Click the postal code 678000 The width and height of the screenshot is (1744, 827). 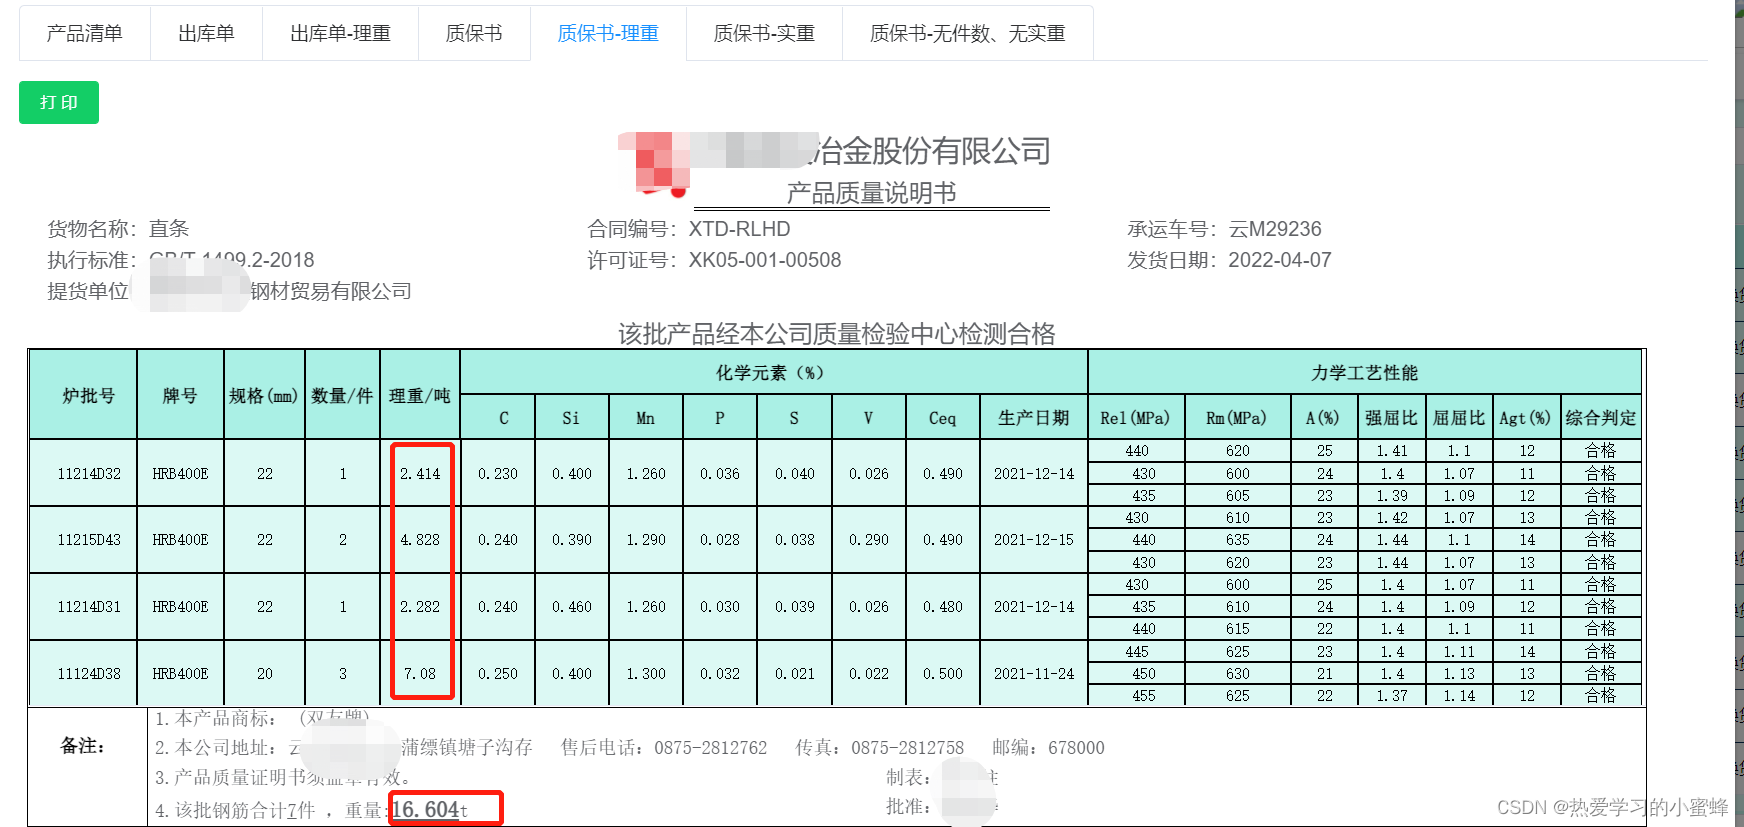click(x=1076, y=747)
